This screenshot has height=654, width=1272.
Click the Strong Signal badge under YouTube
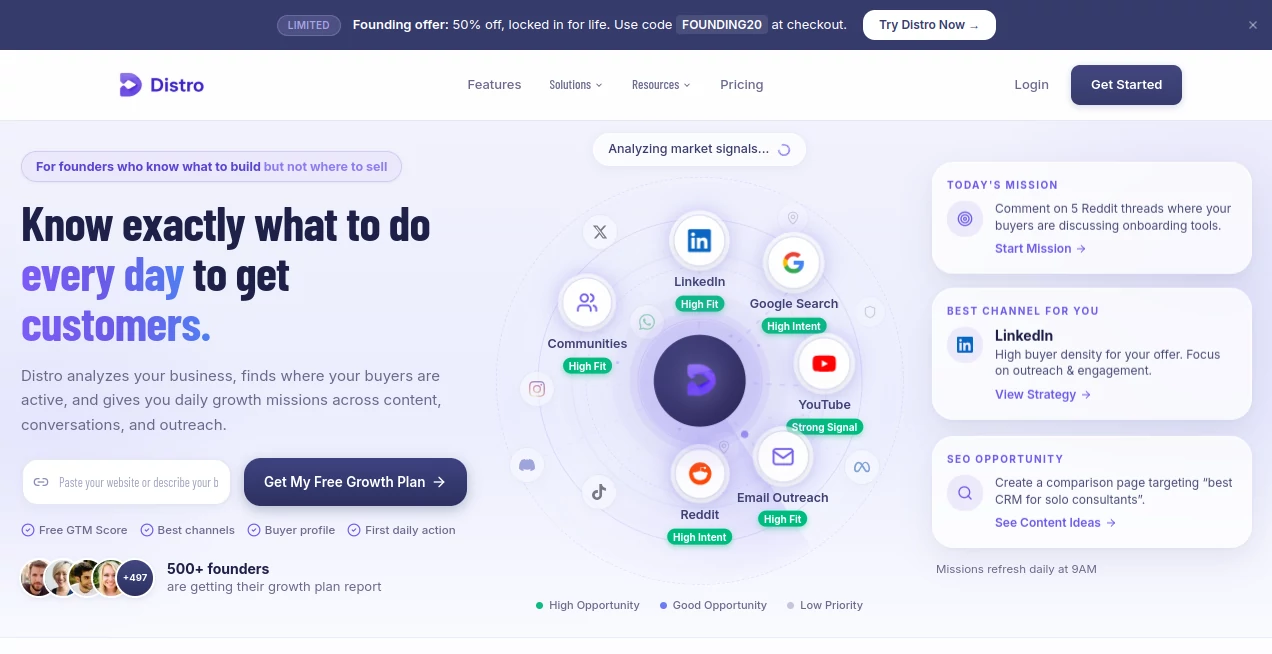pyautogui.click(x=824, y=427)
